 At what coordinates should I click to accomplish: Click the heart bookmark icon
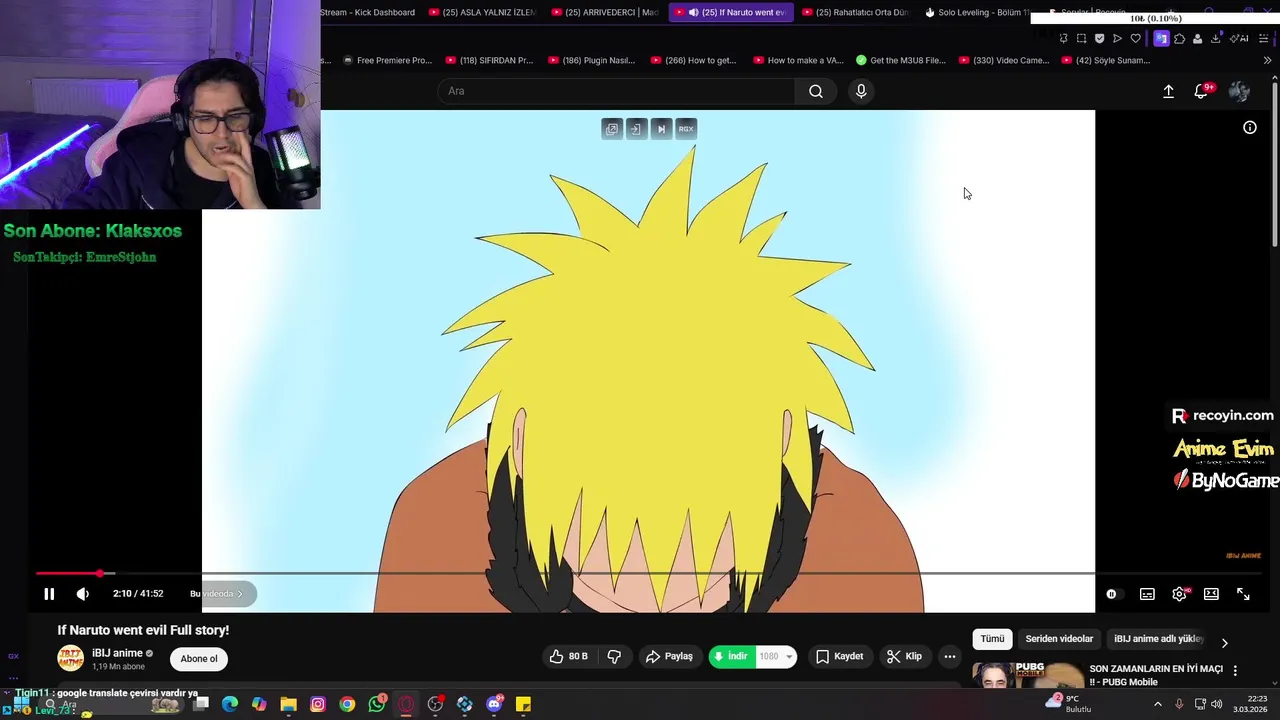pos(1135,38)
